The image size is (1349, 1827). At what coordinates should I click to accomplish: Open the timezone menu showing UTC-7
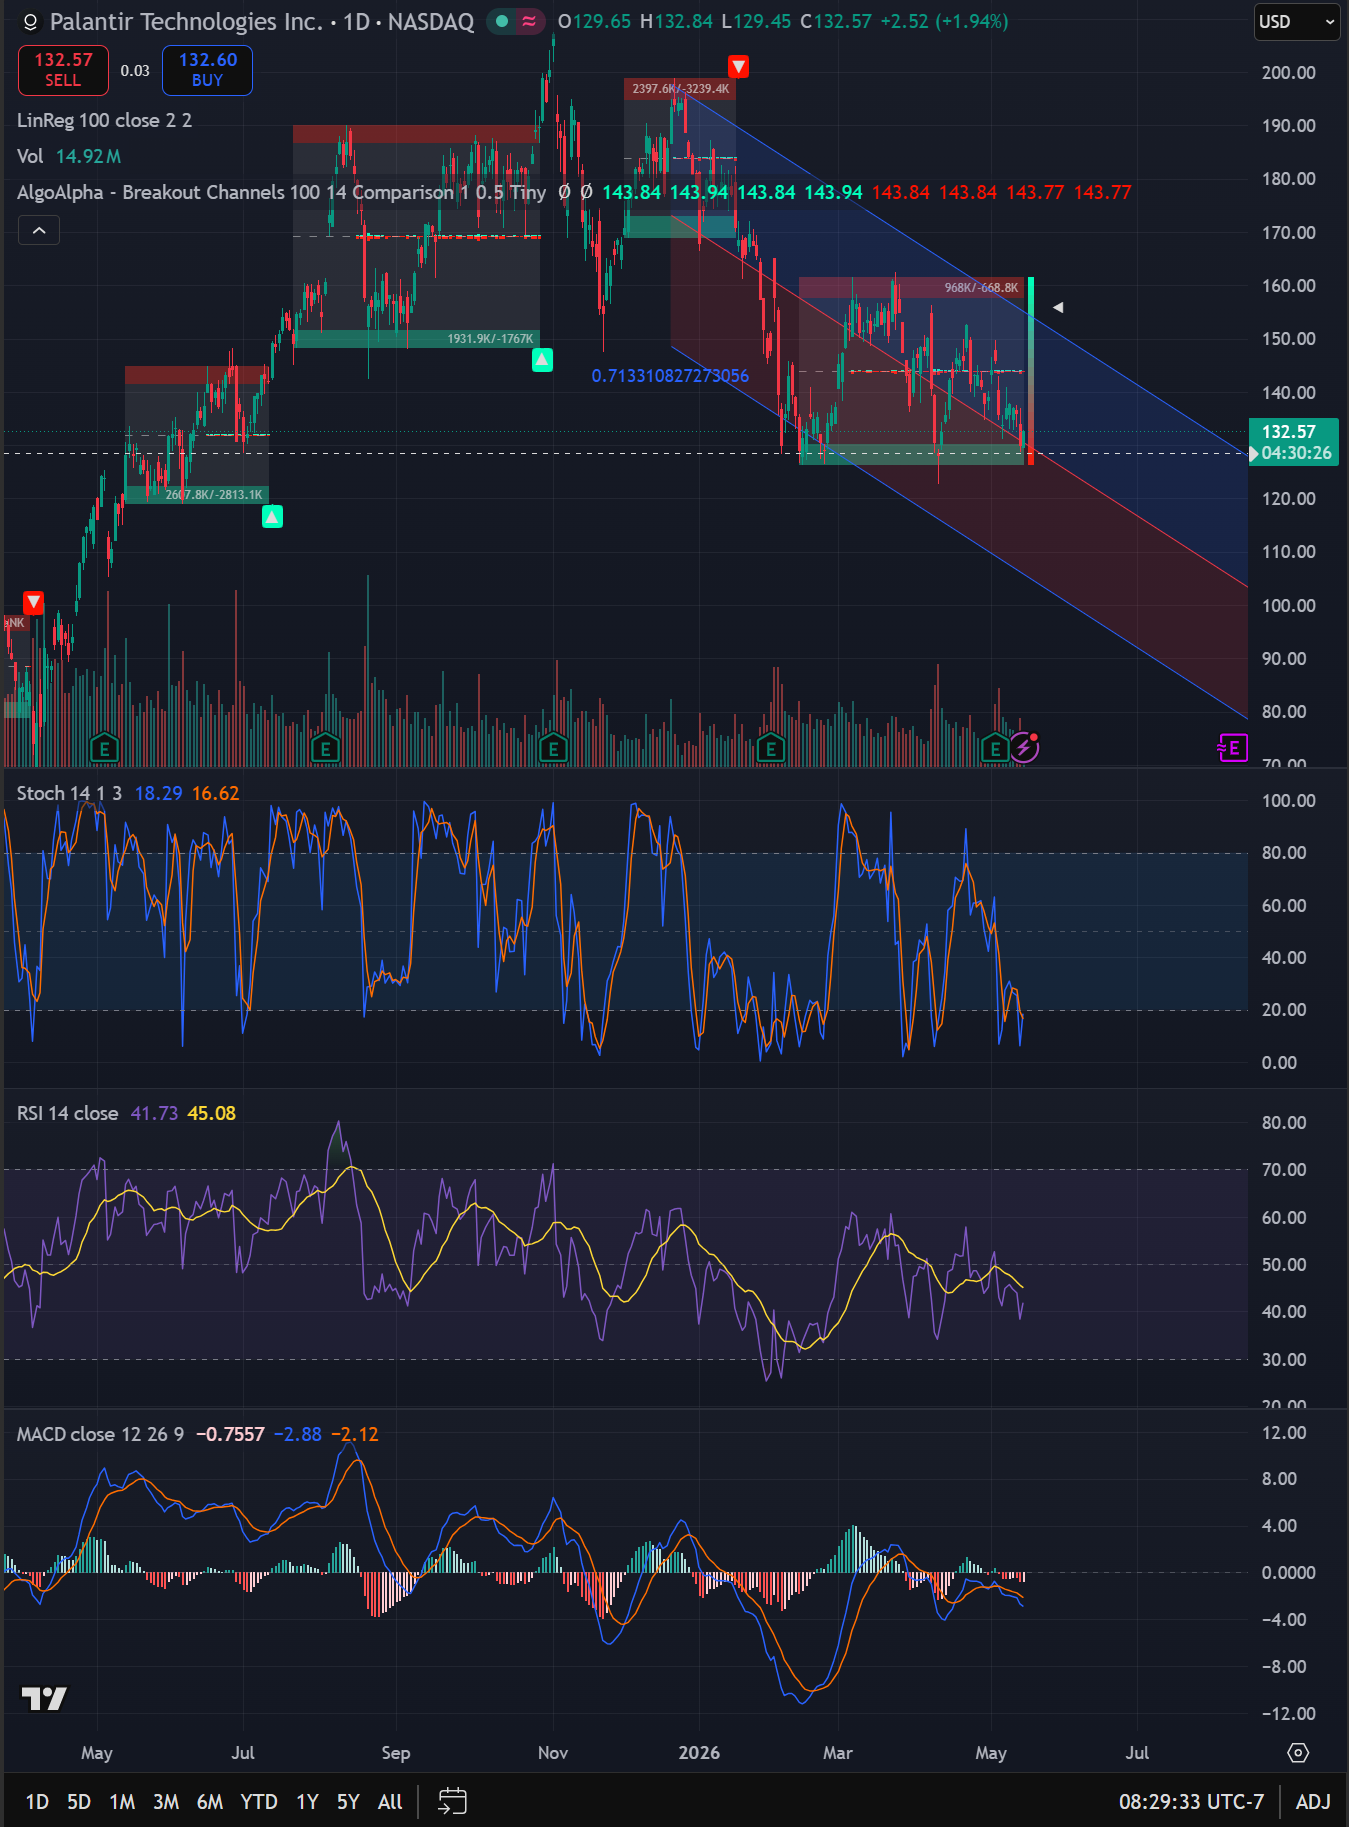tap(1191, 1801)
